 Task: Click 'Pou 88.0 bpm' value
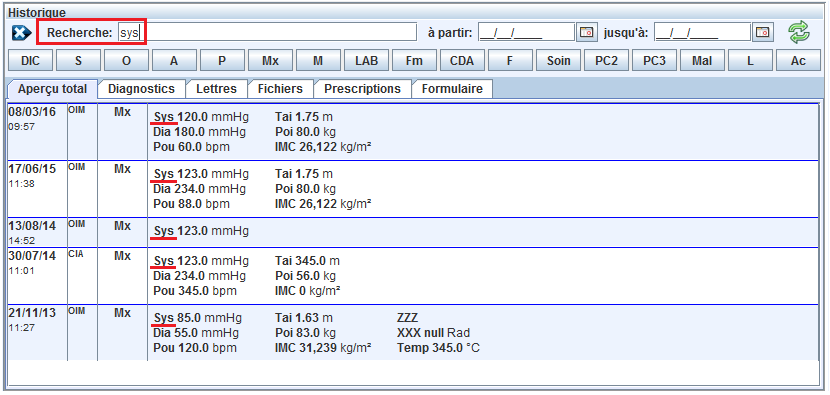click(192, 204)
